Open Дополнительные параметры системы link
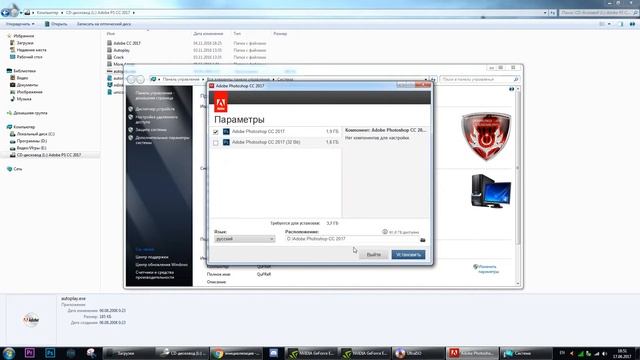 tap(162, 140)
